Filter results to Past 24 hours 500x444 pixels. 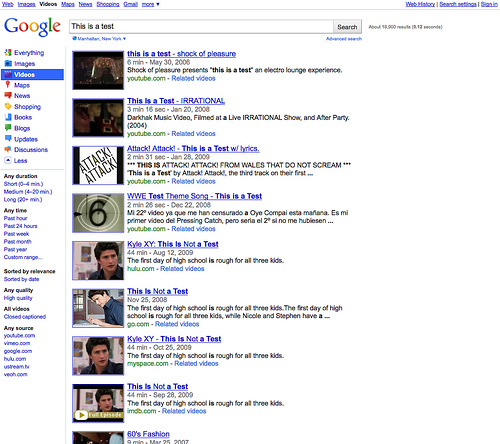[x=20, y=226]
